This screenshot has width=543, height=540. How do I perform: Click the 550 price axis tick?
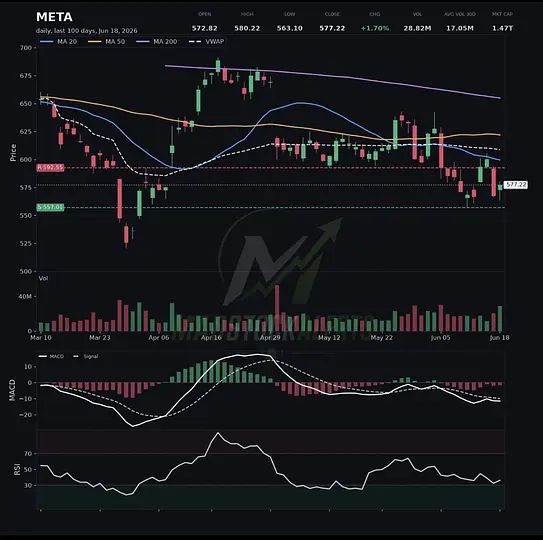[x=26, y=215]
